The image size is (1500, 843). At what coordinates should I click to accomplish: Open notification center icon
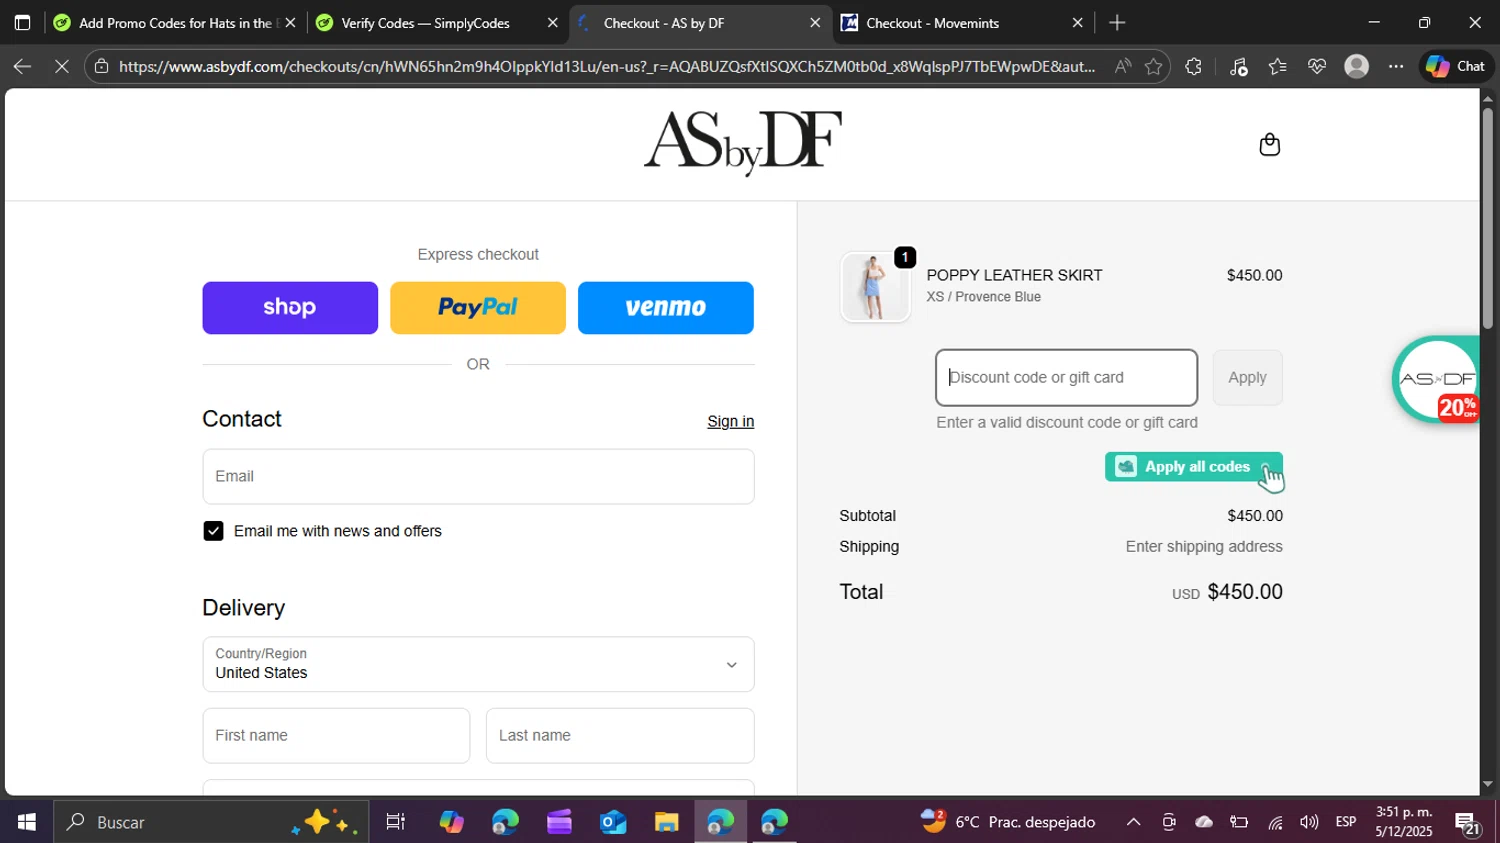1468,823
